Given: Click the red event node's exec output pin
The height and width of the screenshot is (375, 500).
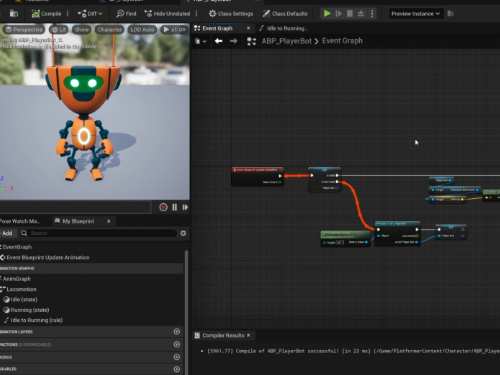Looking at the screenshot, I should (280, 176).
